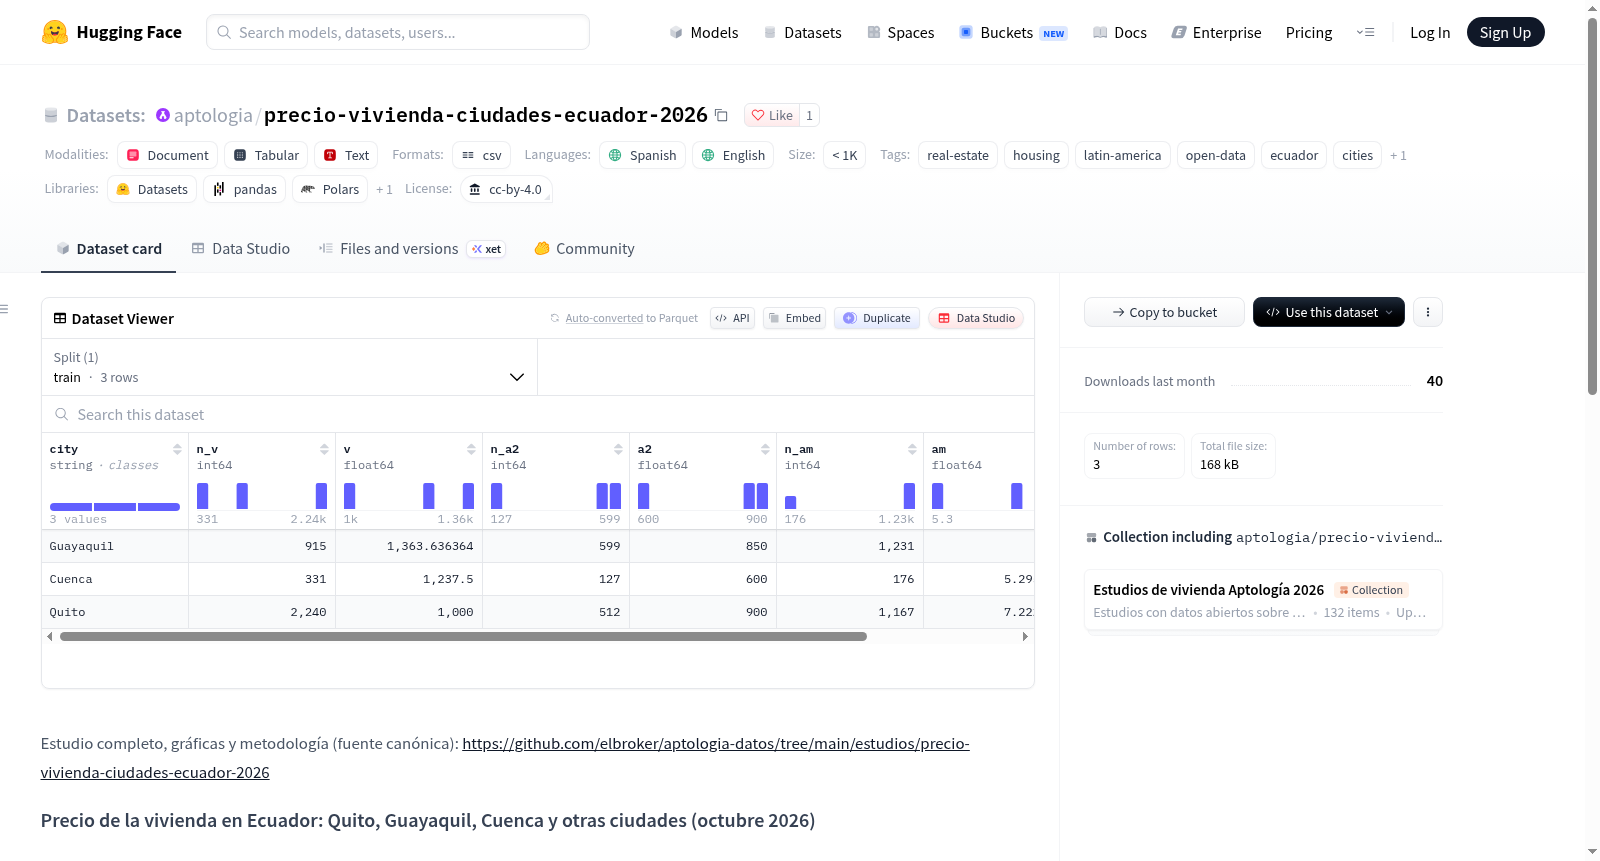Open the more options three-dot menu

1428,312
